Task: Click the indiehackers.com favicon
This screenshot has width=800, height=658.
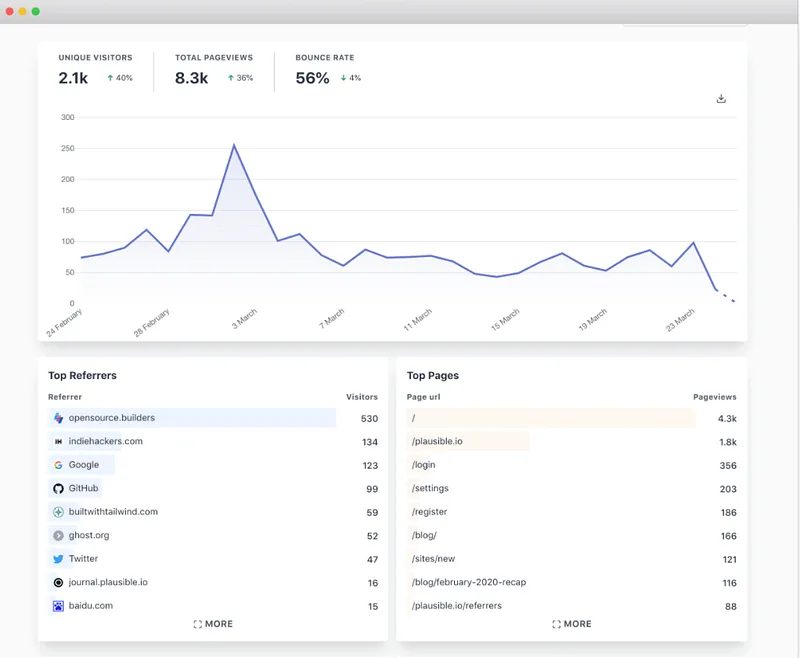Action: coord(58,441)
